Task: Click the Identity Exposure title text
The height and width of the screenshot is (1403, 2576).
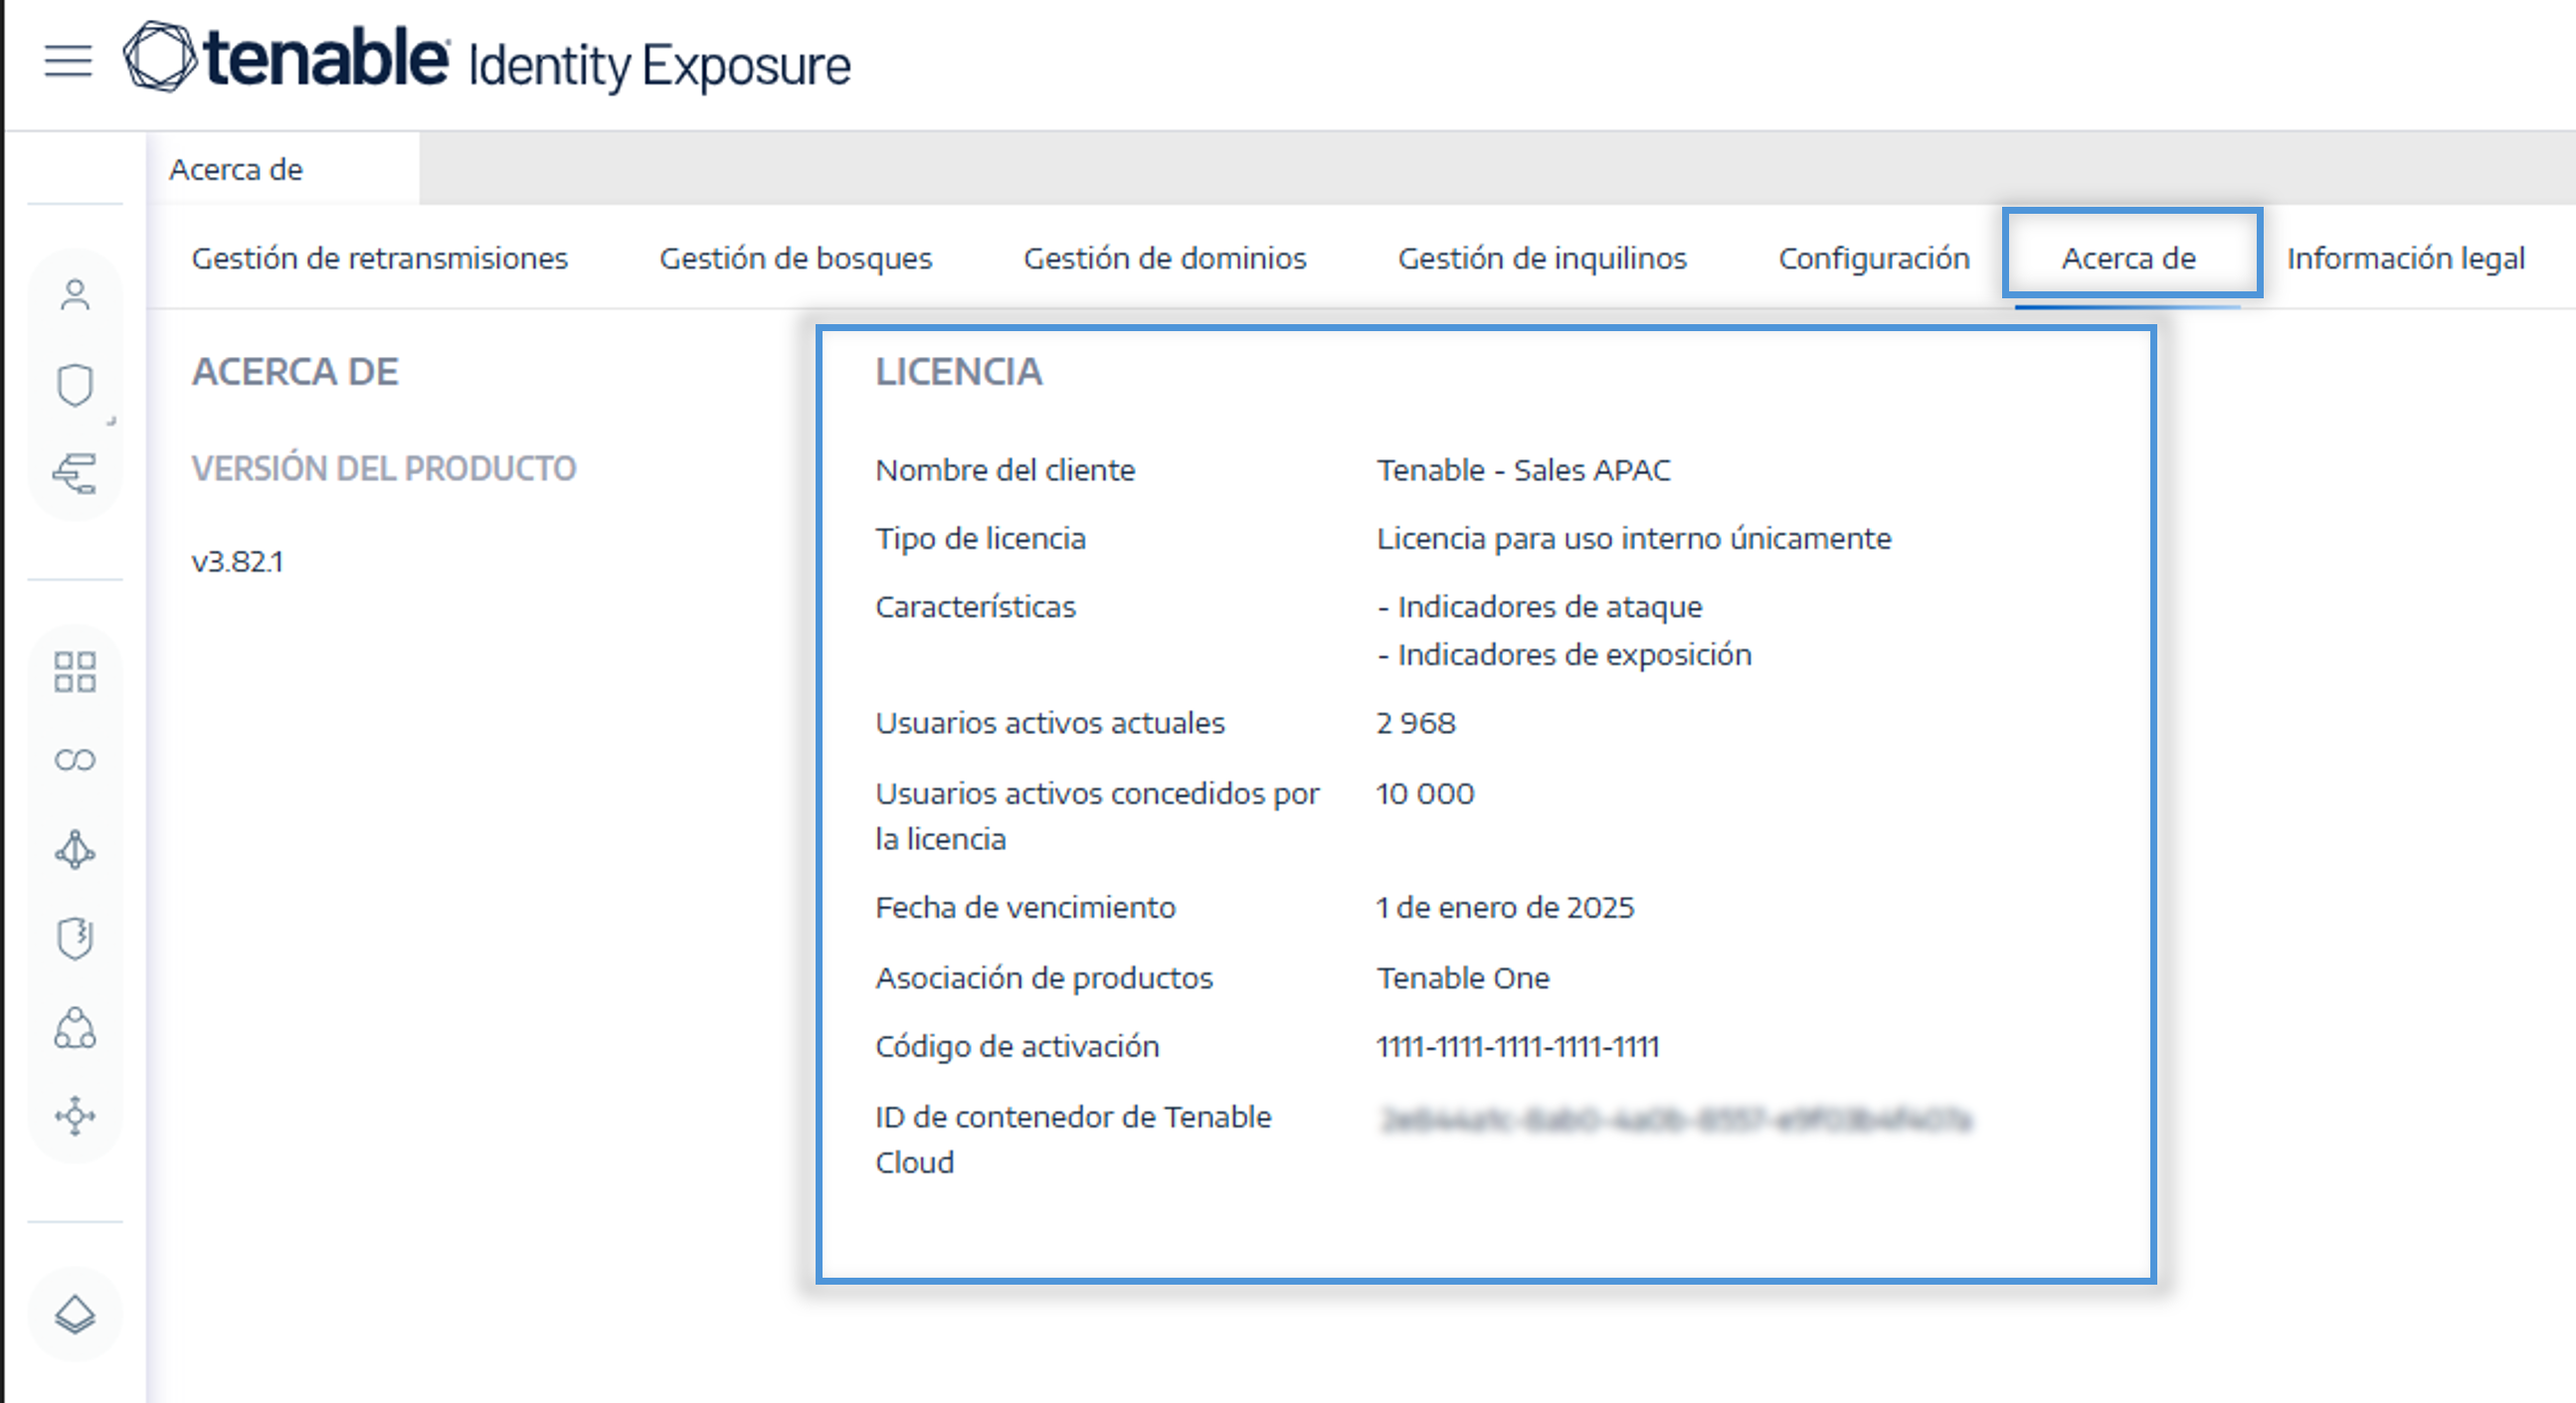Action: (x=659, y=66)
